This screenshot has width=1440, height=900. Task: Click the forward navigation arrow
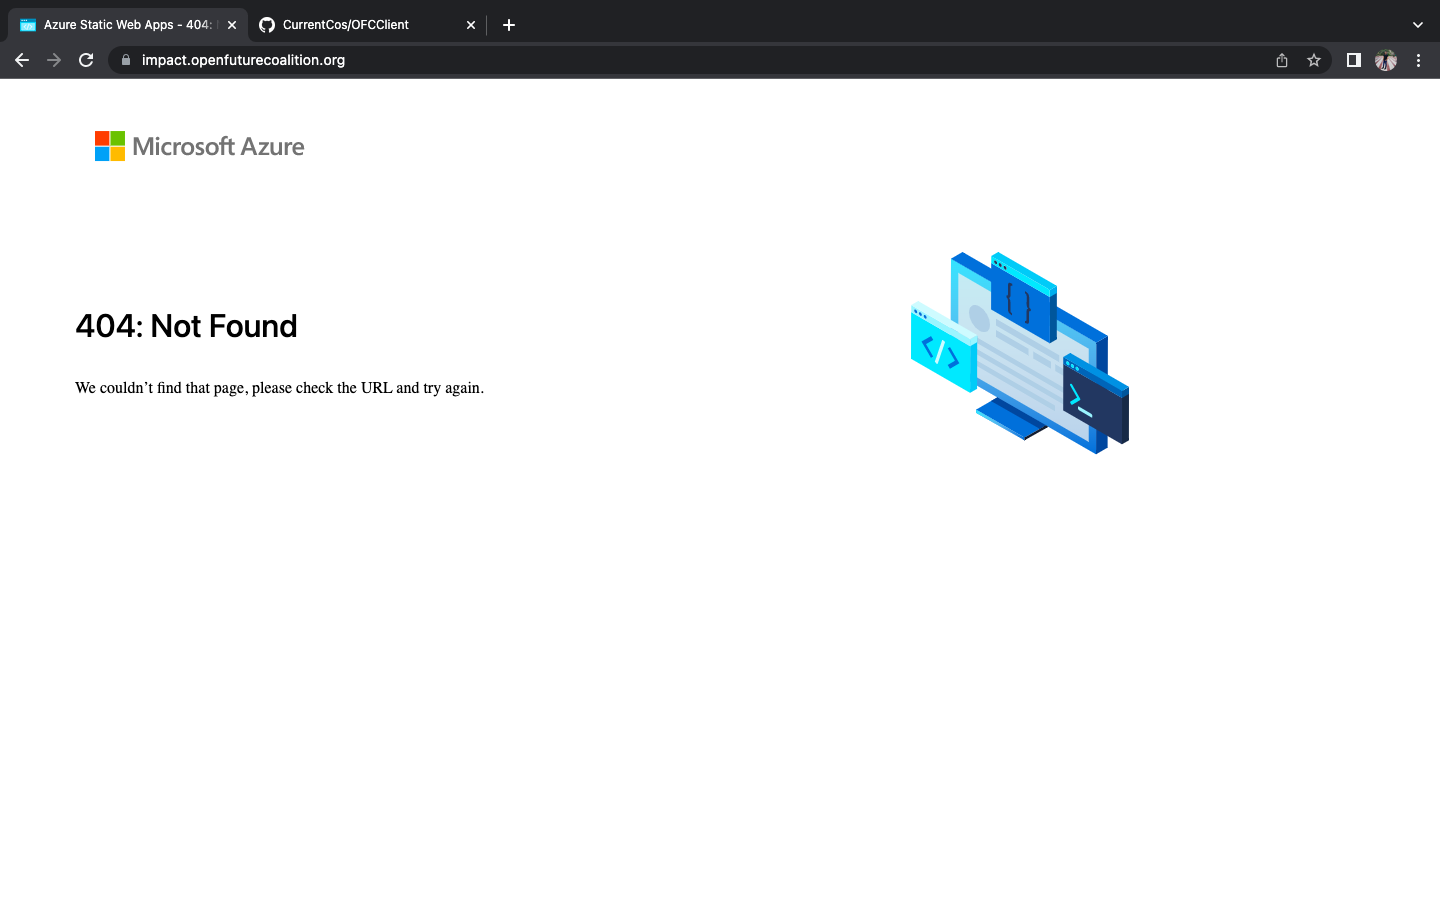tap(54, 60)
